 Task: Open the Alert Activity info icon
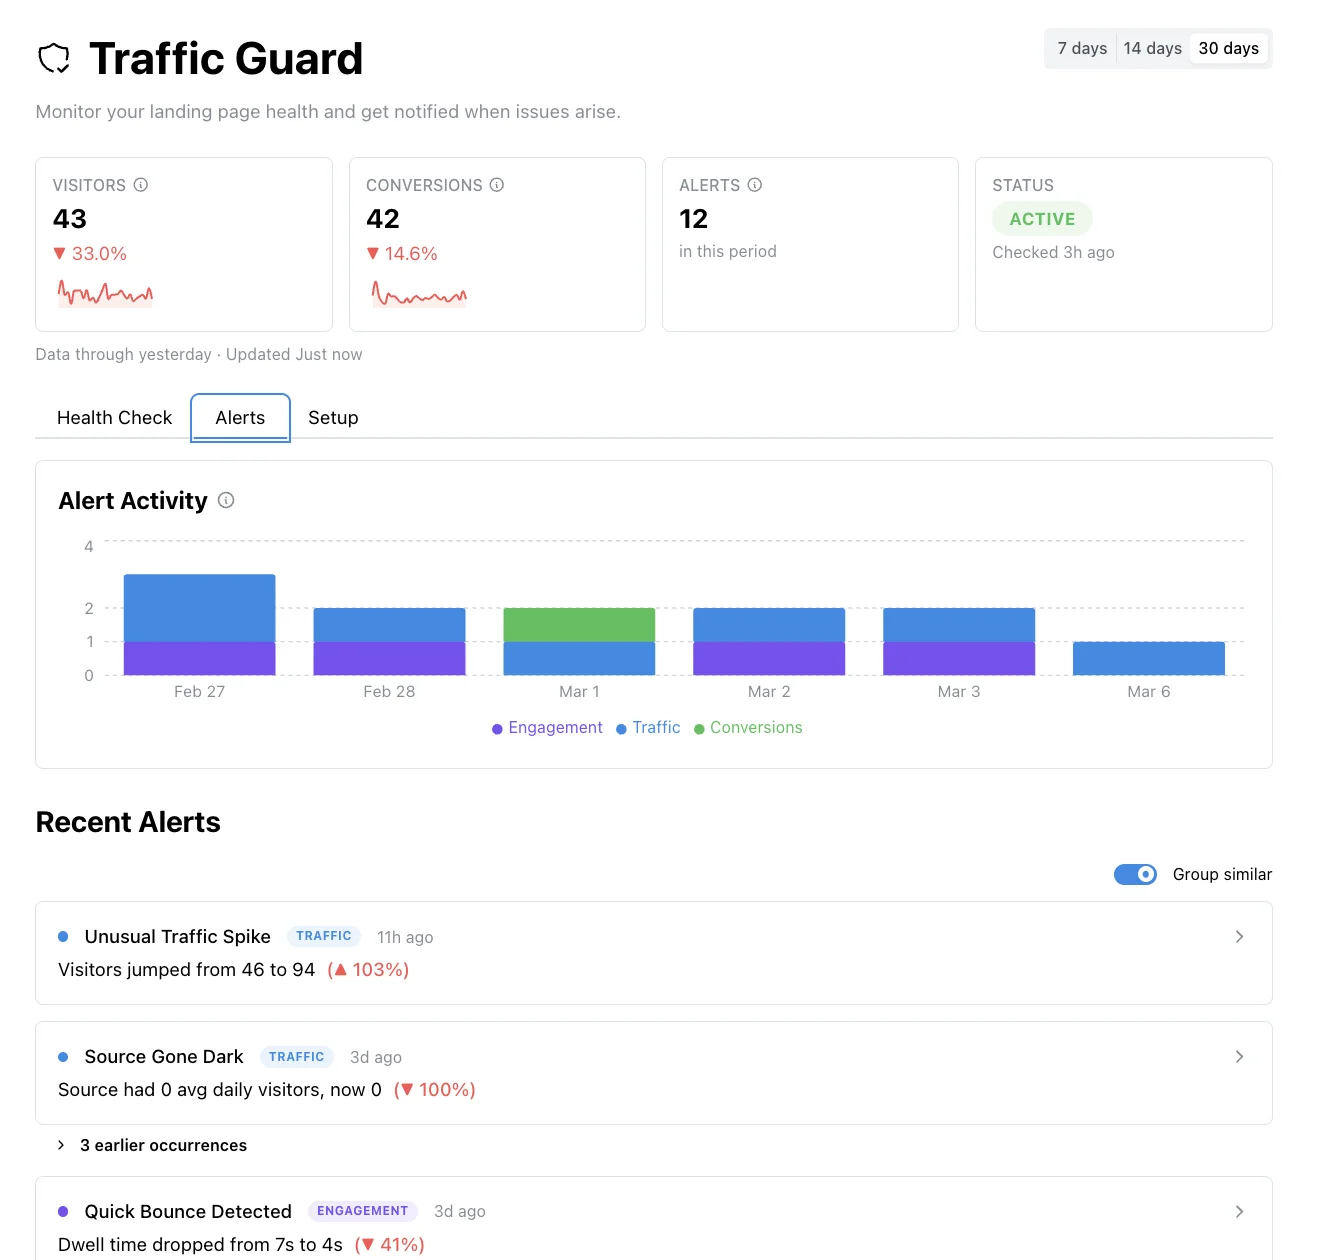pos(226,500)
